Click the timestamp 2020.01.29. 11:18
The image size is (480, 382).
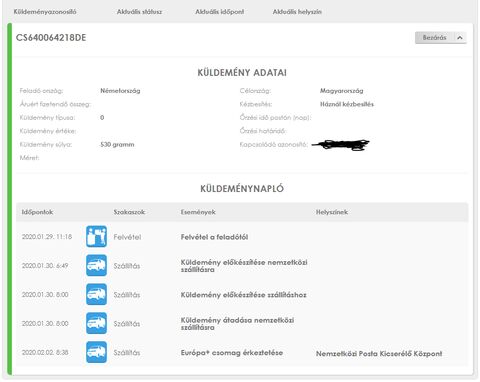(47, 237)
